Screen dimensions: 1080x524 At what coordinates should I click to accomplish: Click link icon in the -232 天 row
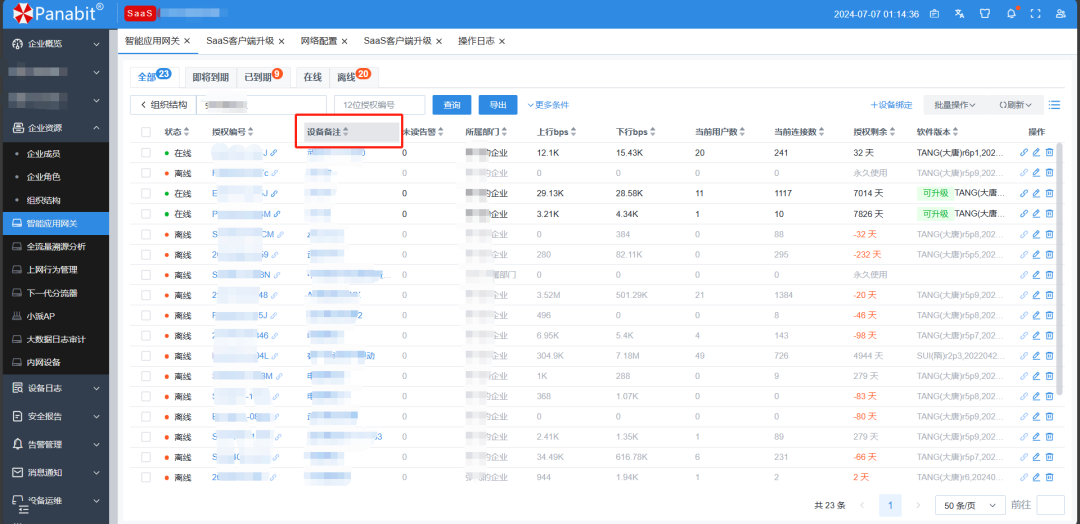point(1024,254)
